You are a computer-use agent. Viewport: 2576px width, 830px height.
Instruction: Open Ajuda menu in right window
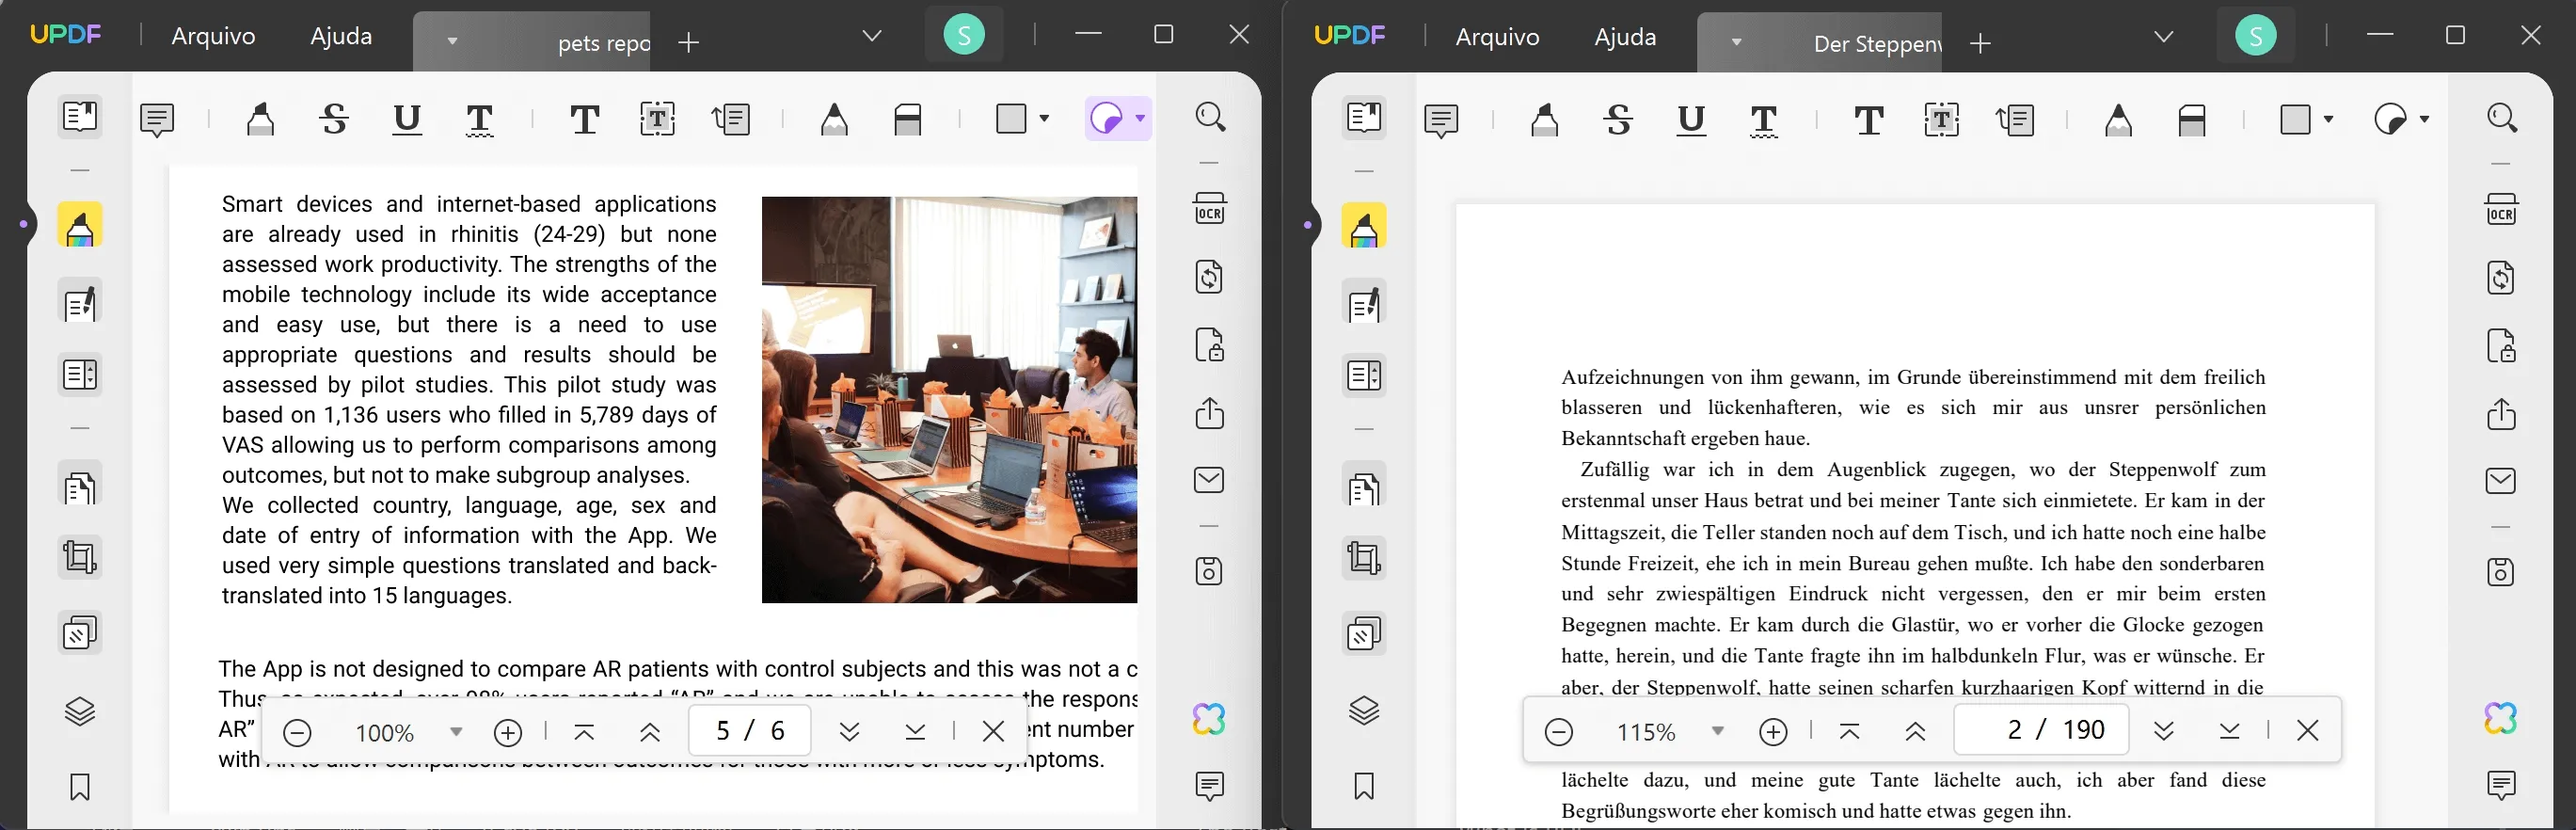tap(1625, 37)
